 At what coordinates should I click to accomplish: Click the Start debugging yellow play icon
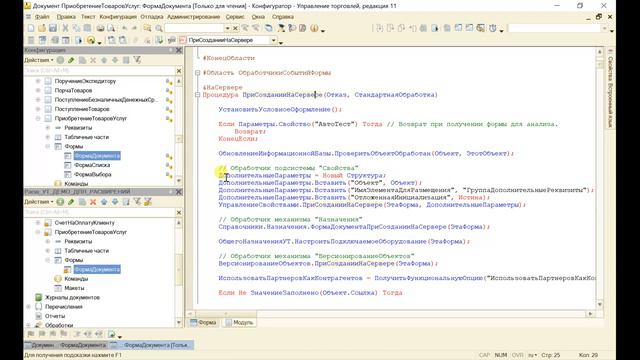pos(91,40)
